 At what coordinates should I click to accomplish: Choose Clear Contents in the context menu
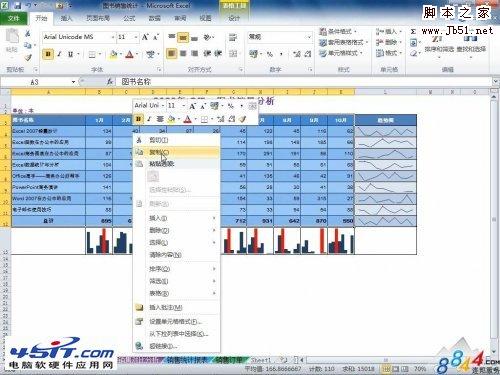point(176,255)
